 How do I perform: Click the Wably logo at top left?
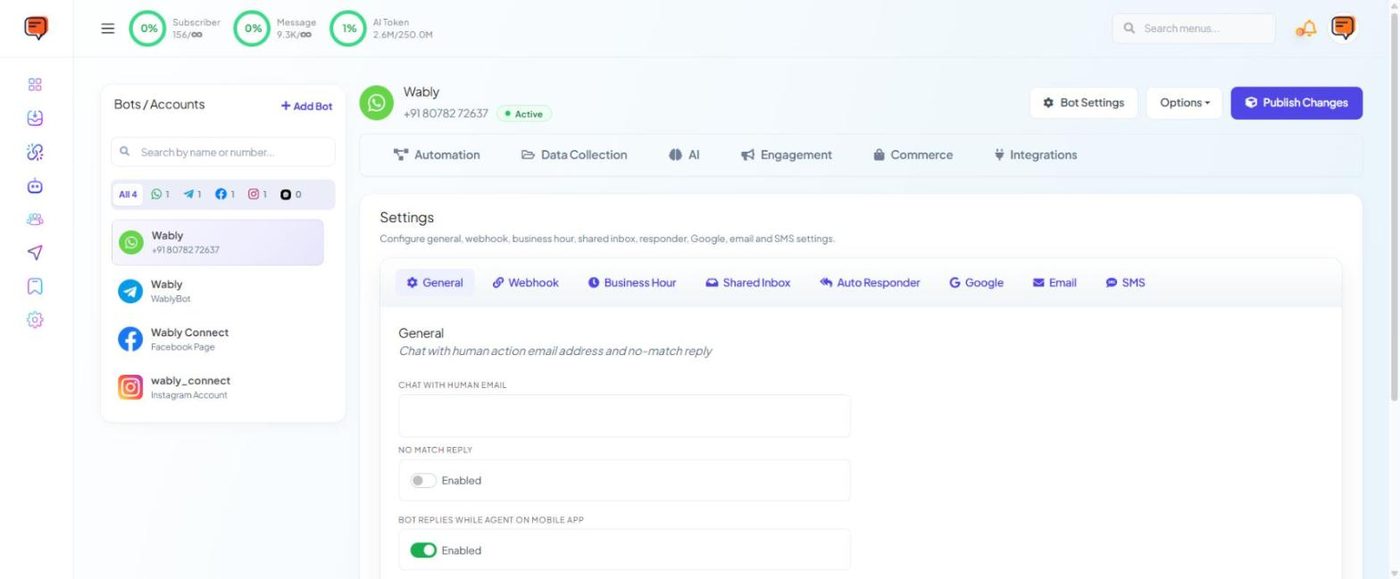pos(36,28)
